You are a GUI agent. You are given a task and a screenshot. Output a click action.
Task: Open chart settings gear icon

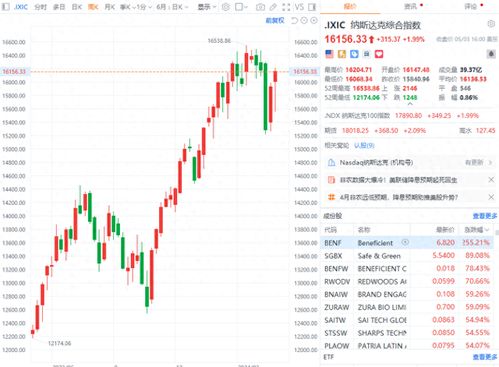click(x=226, y=7)
